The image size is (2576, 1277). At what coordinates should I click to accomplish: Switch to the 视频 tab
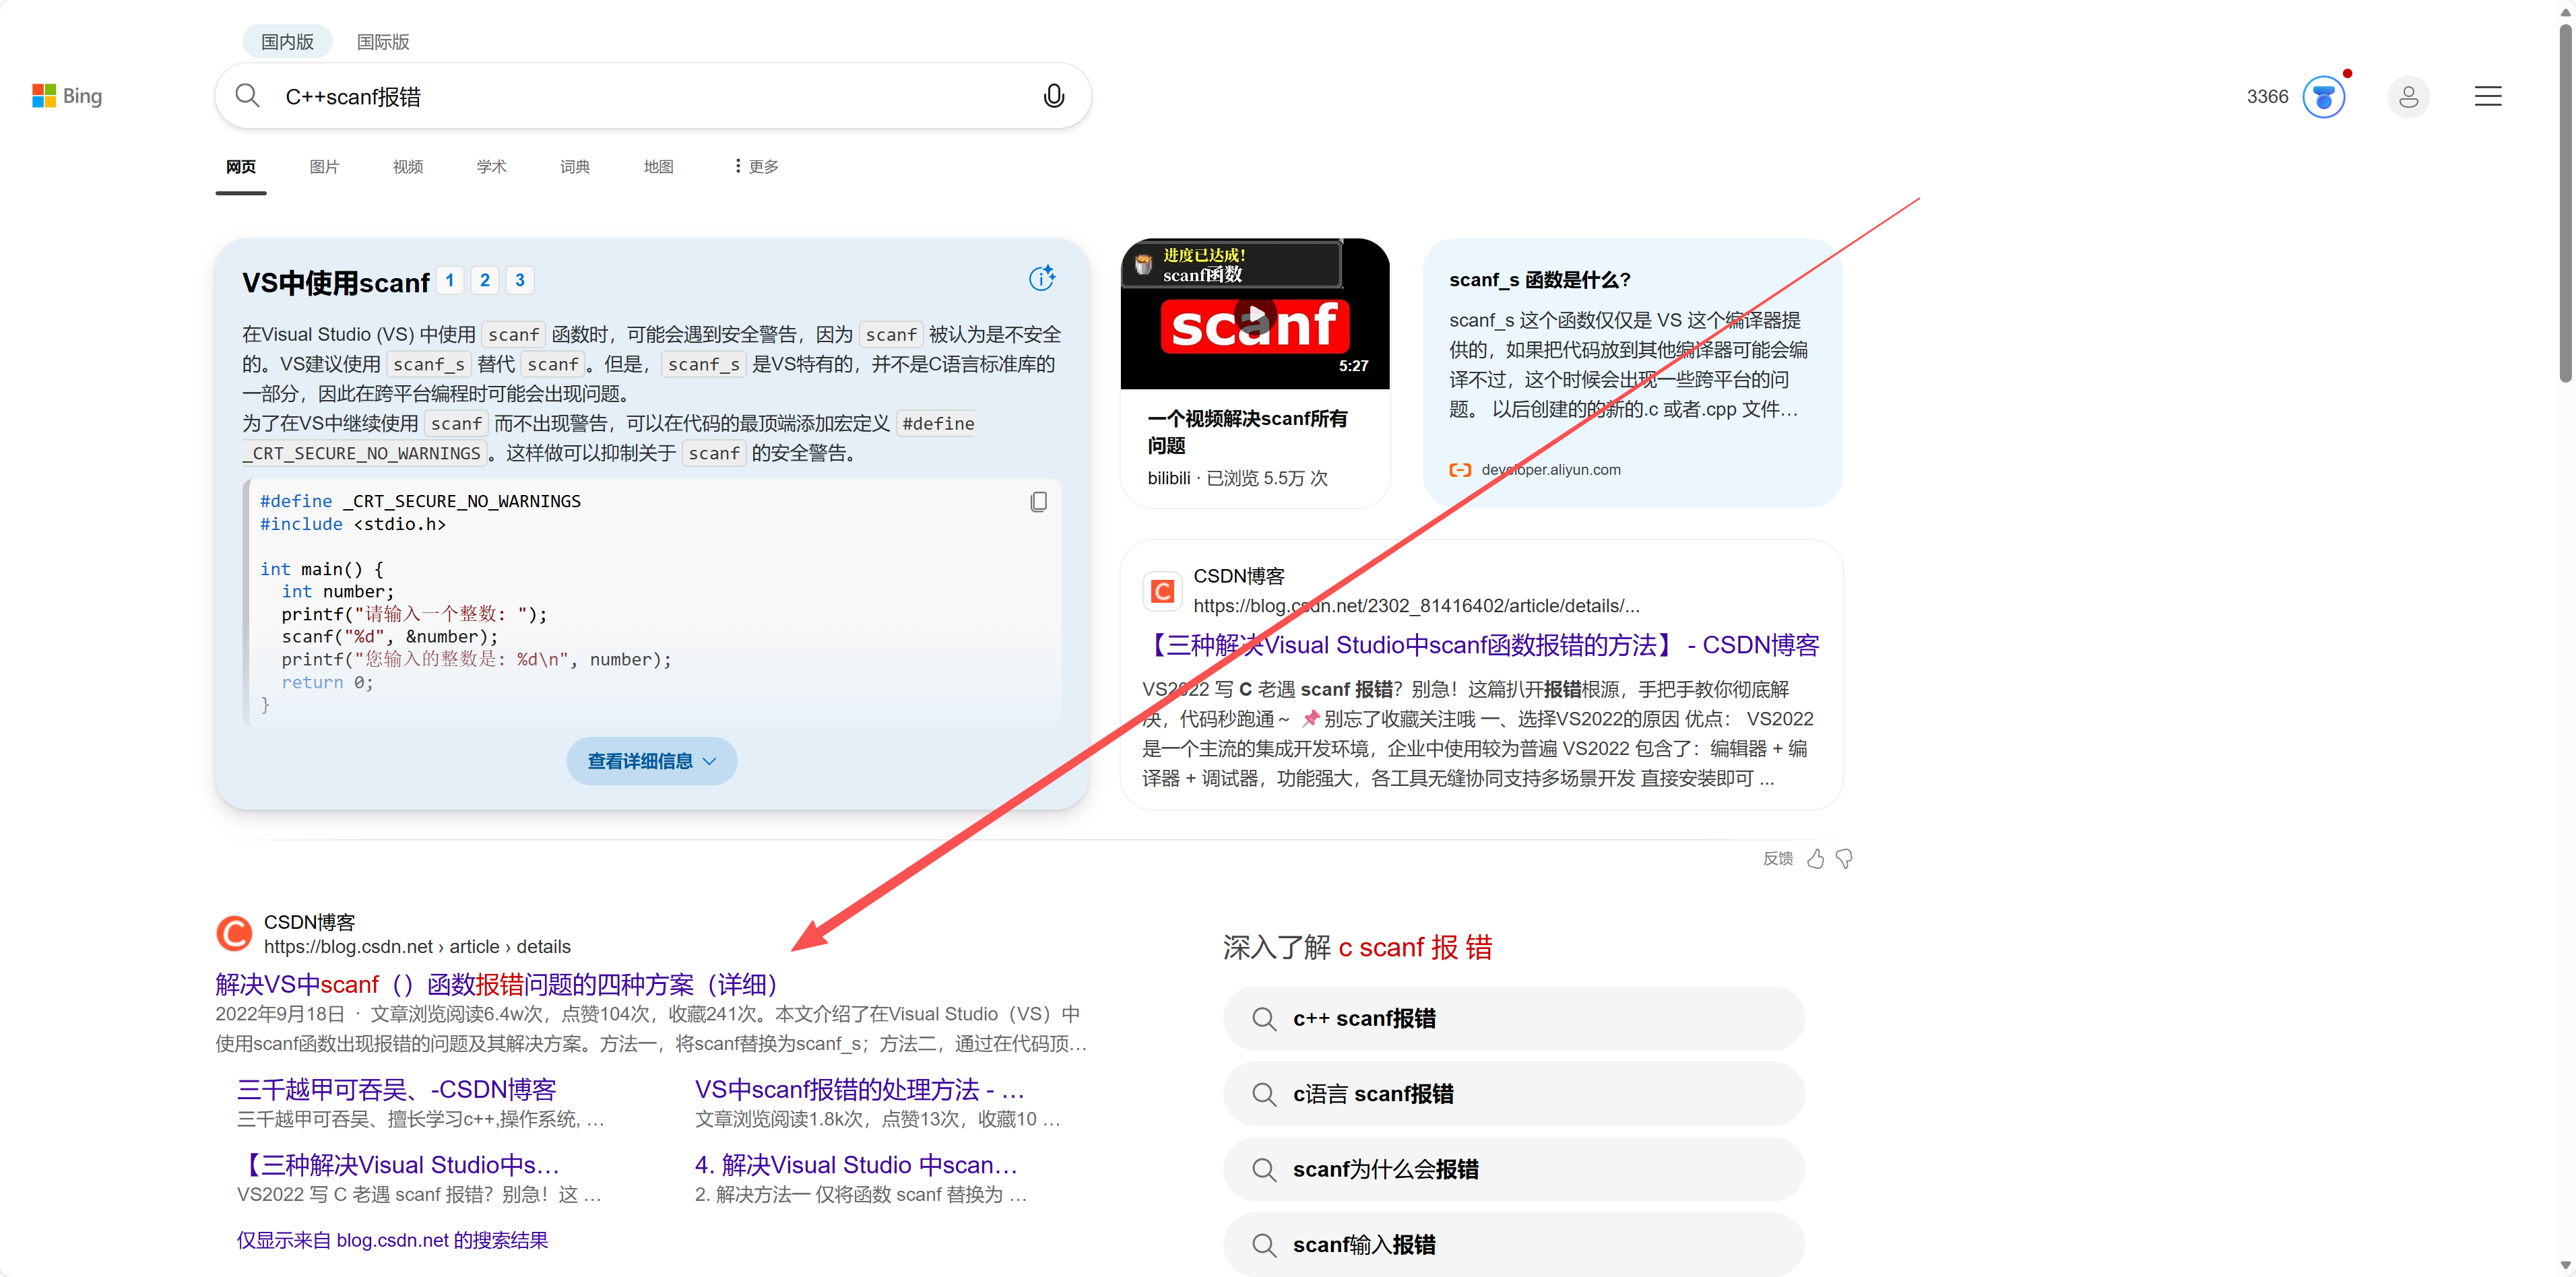click(x=407, y=166)
